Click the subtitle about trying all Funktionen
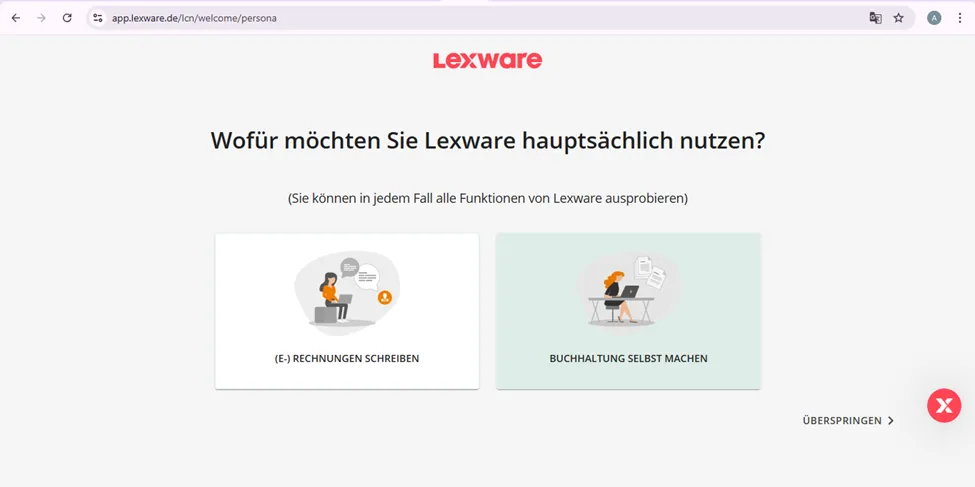The image size is (975, 487). point(488,199)
